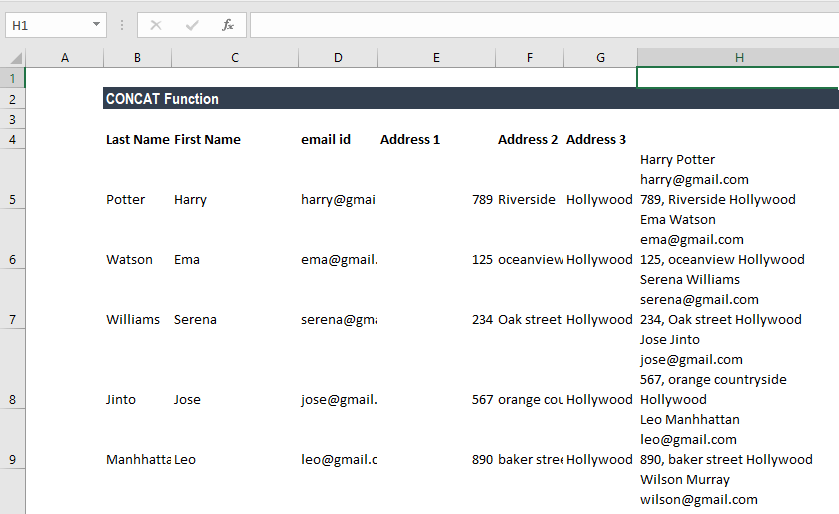Select row 4 header
The width and height of the screenshot is (839, 514).
pyautogui.click(x=12, y=140)
